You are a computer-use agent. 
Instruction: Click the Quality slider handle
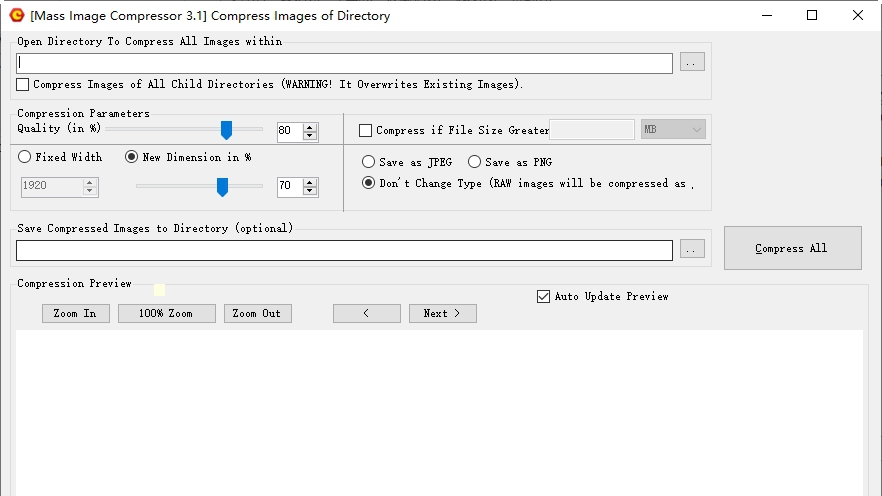tap(226, 130)
